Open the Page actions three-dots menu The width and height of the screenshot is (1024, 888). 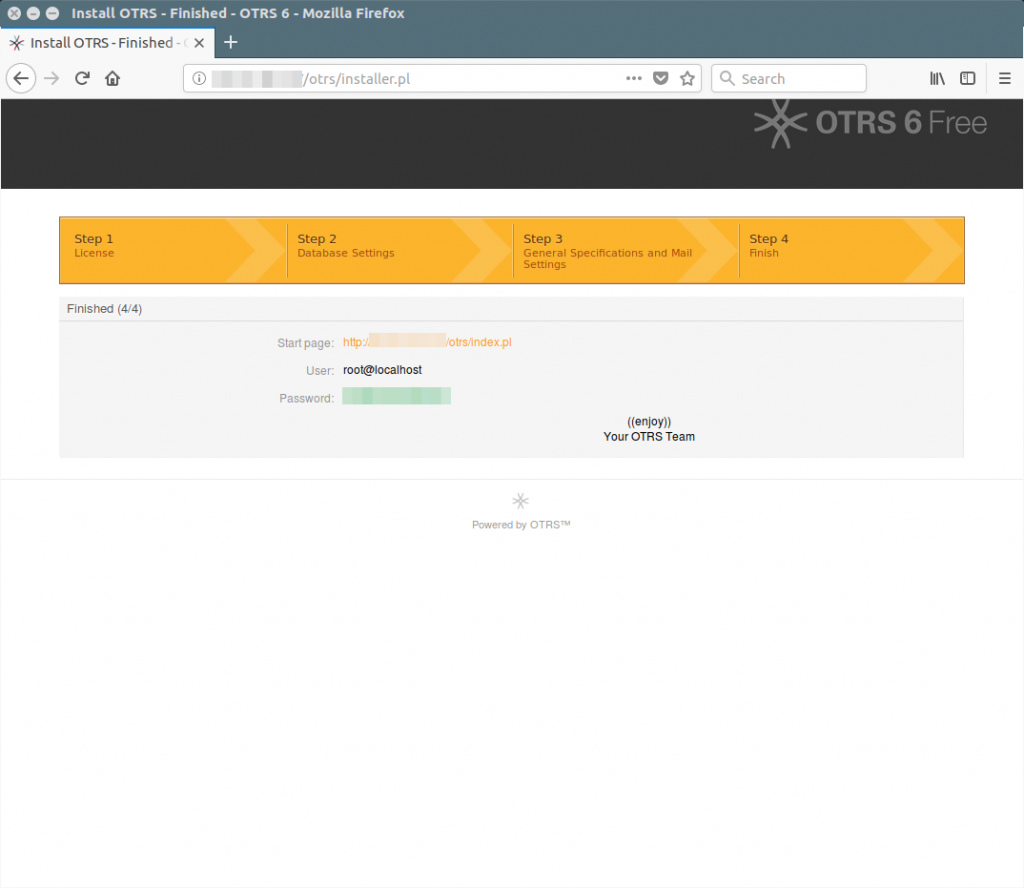pos(634,78)
